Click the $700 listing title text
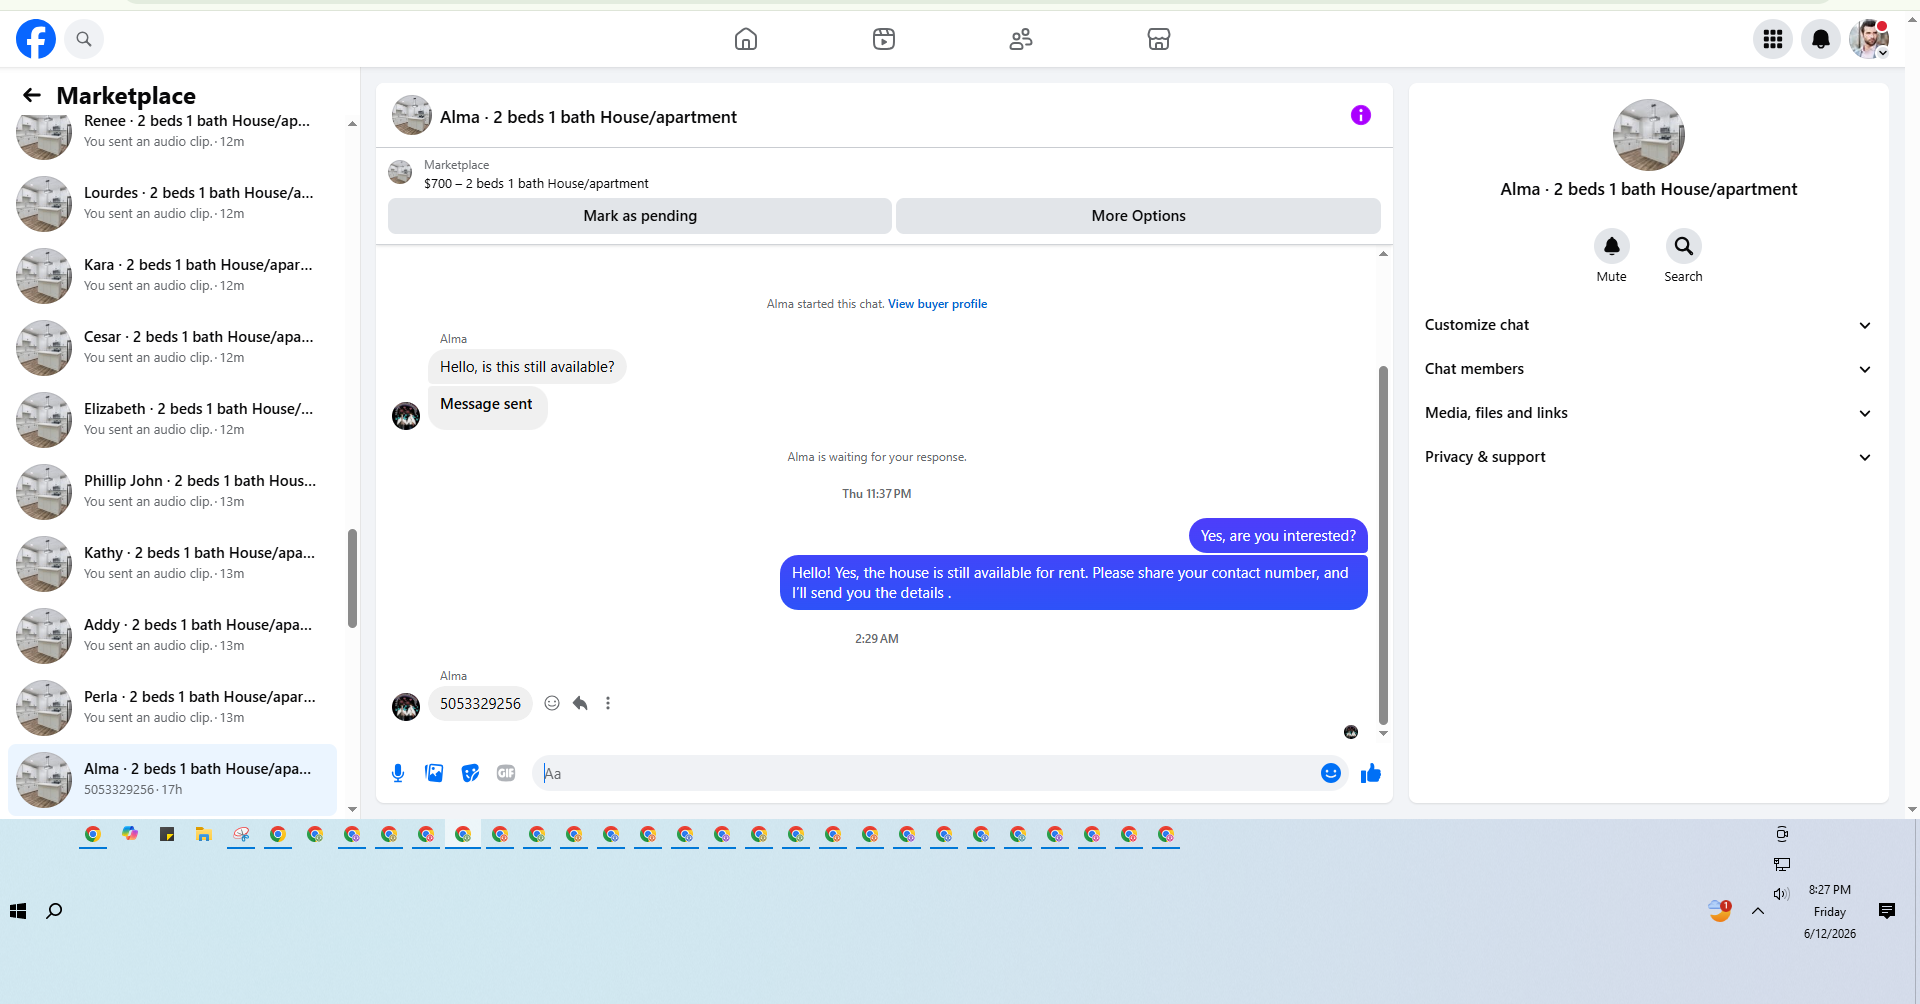1920x1004 pixels. pyautogui.click(x=536, y=184)
